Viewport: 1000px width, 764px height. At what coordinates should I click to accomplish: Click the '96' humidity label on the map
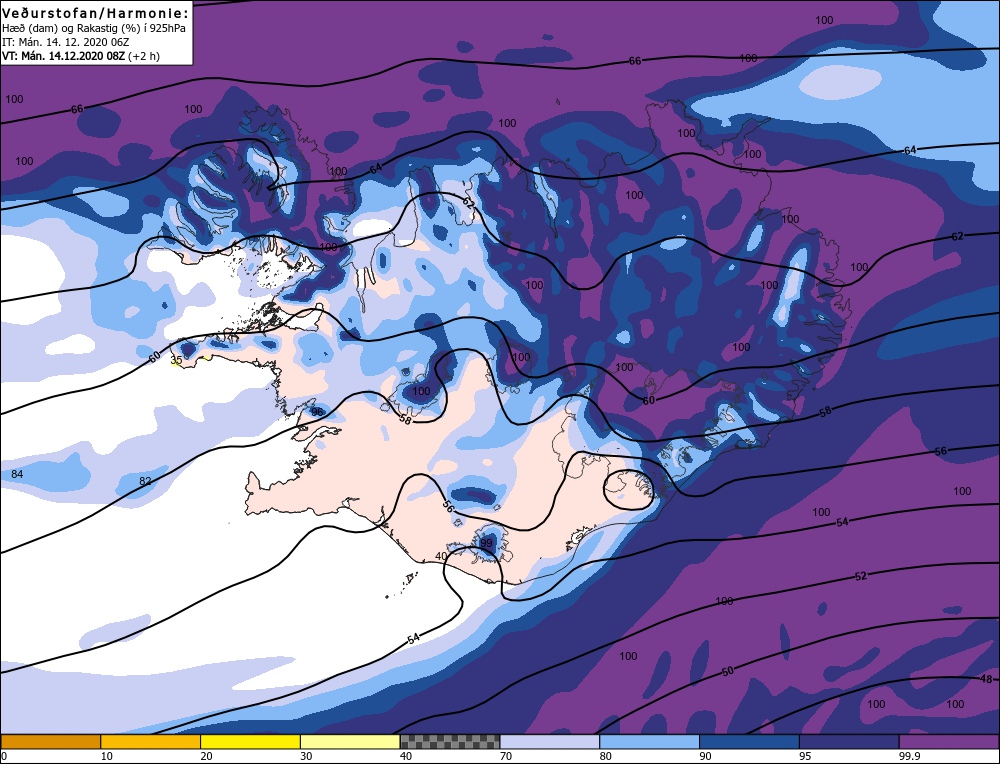tap(317, 412)
